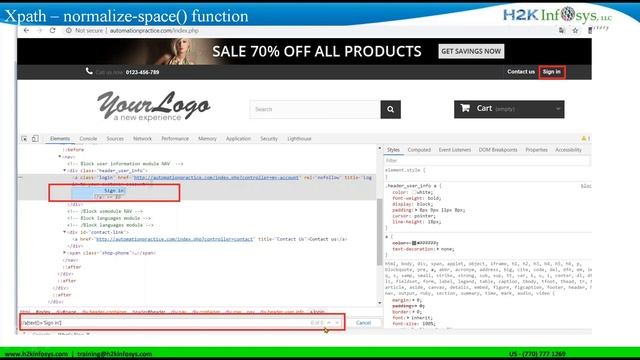Click the phone icon in the site header
This screenshot has height=360, width=640.
point(89,71)
